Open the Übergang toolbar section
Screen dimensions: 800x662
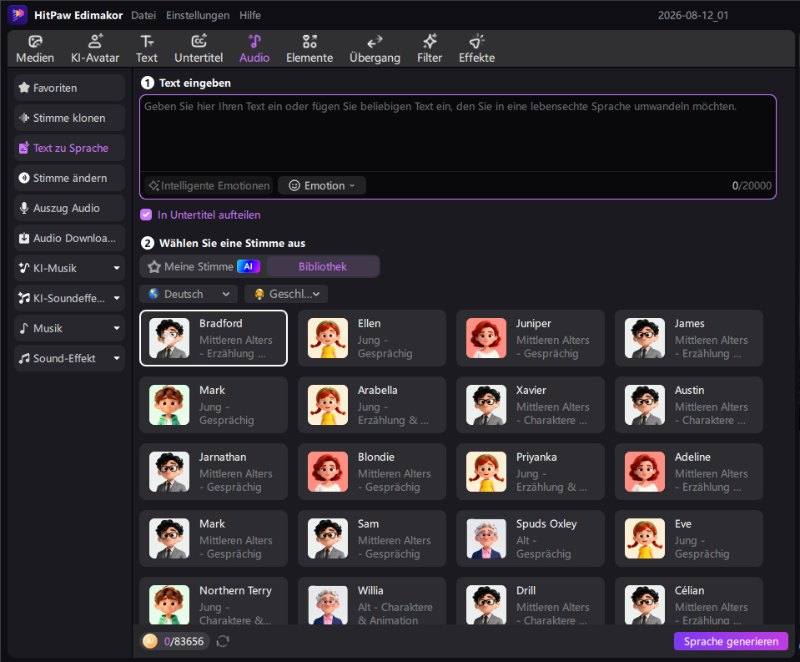coord(374,49)
